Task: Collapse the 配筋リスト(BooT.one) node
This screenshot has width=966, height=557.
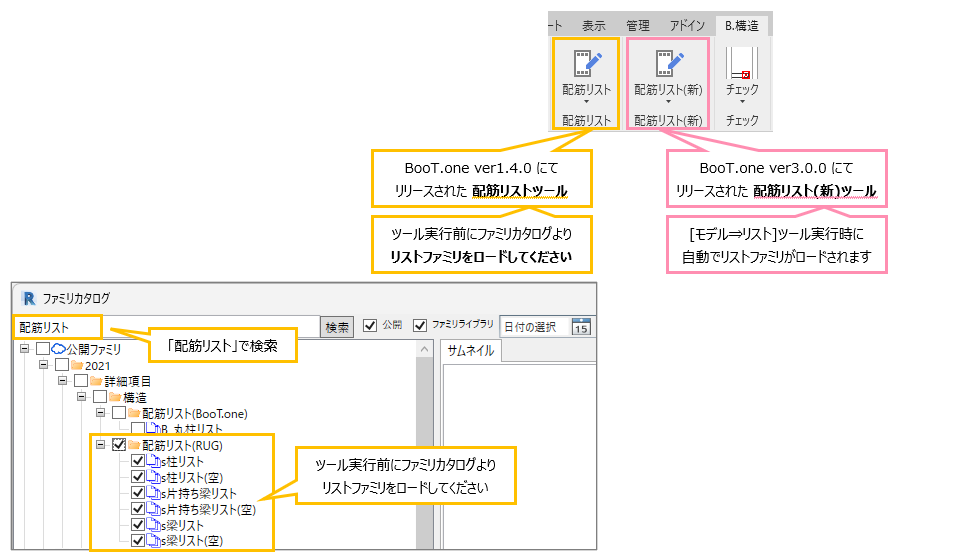Action: tap(100, 413)
